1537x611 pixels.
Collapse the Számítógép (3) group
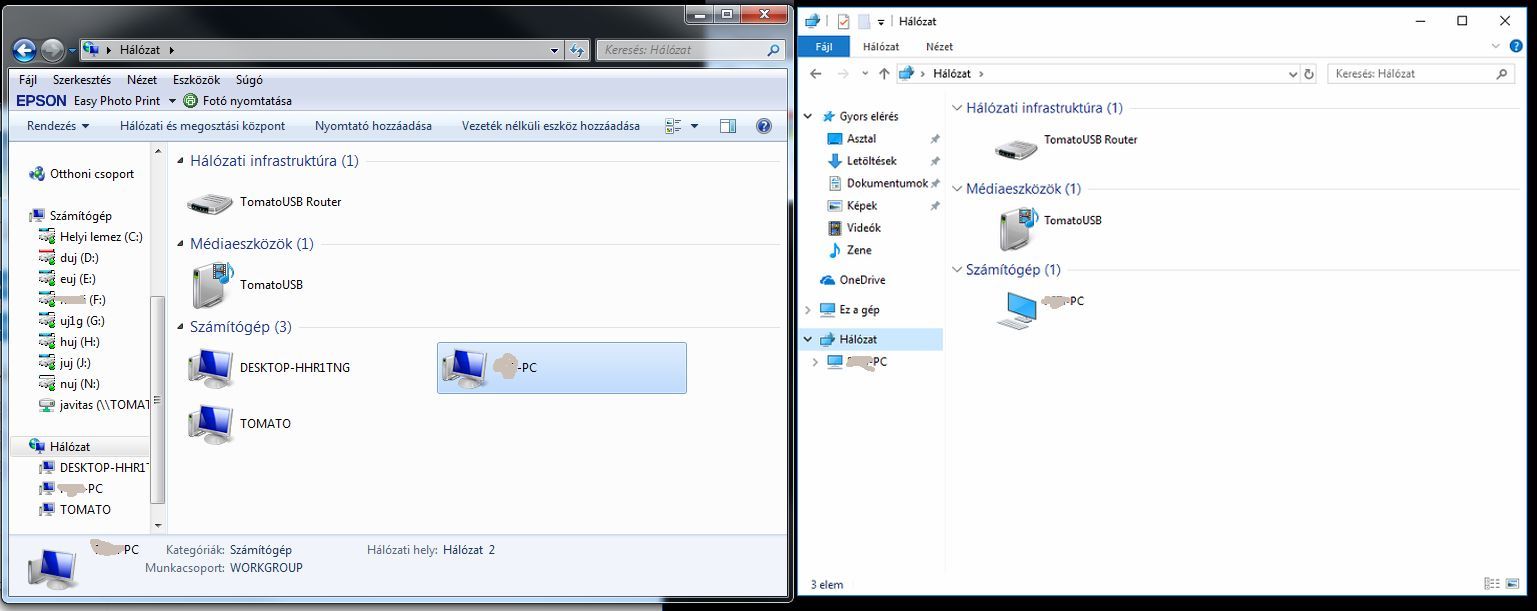(x=180, y=327)
